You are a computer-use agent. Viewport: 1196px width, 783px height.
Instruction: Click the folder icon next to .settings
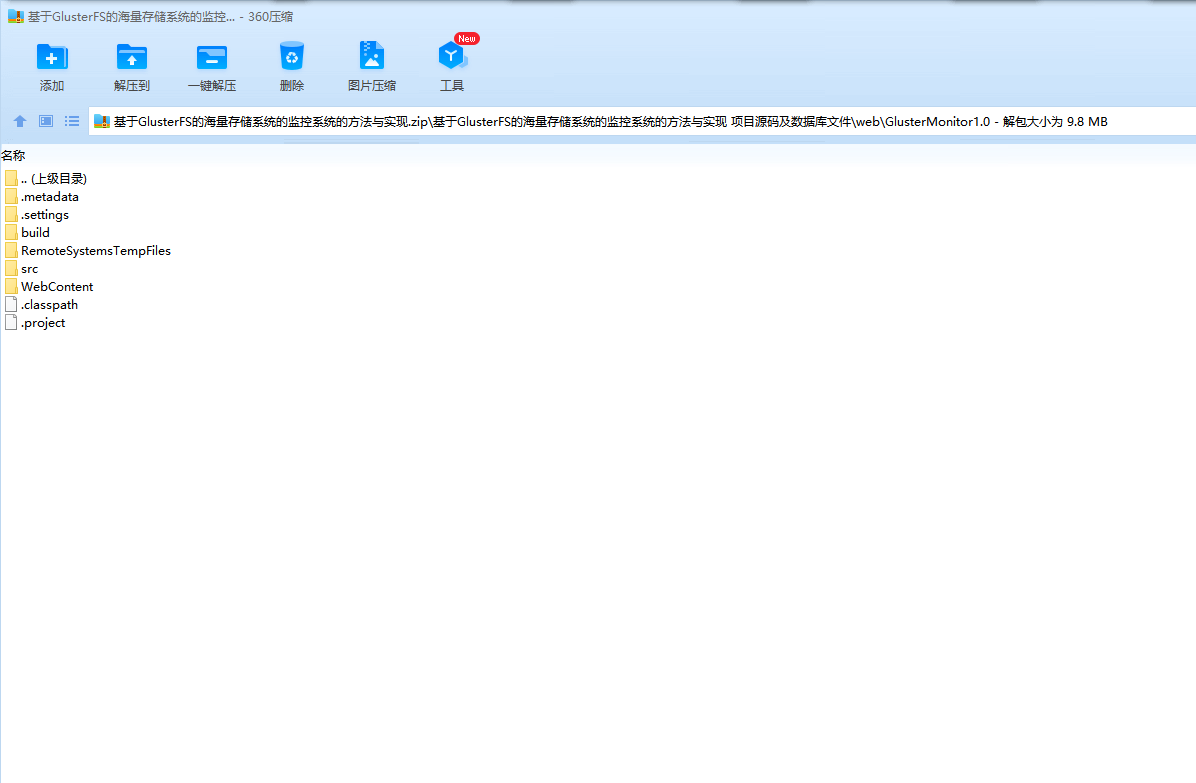tap(11, 214)
